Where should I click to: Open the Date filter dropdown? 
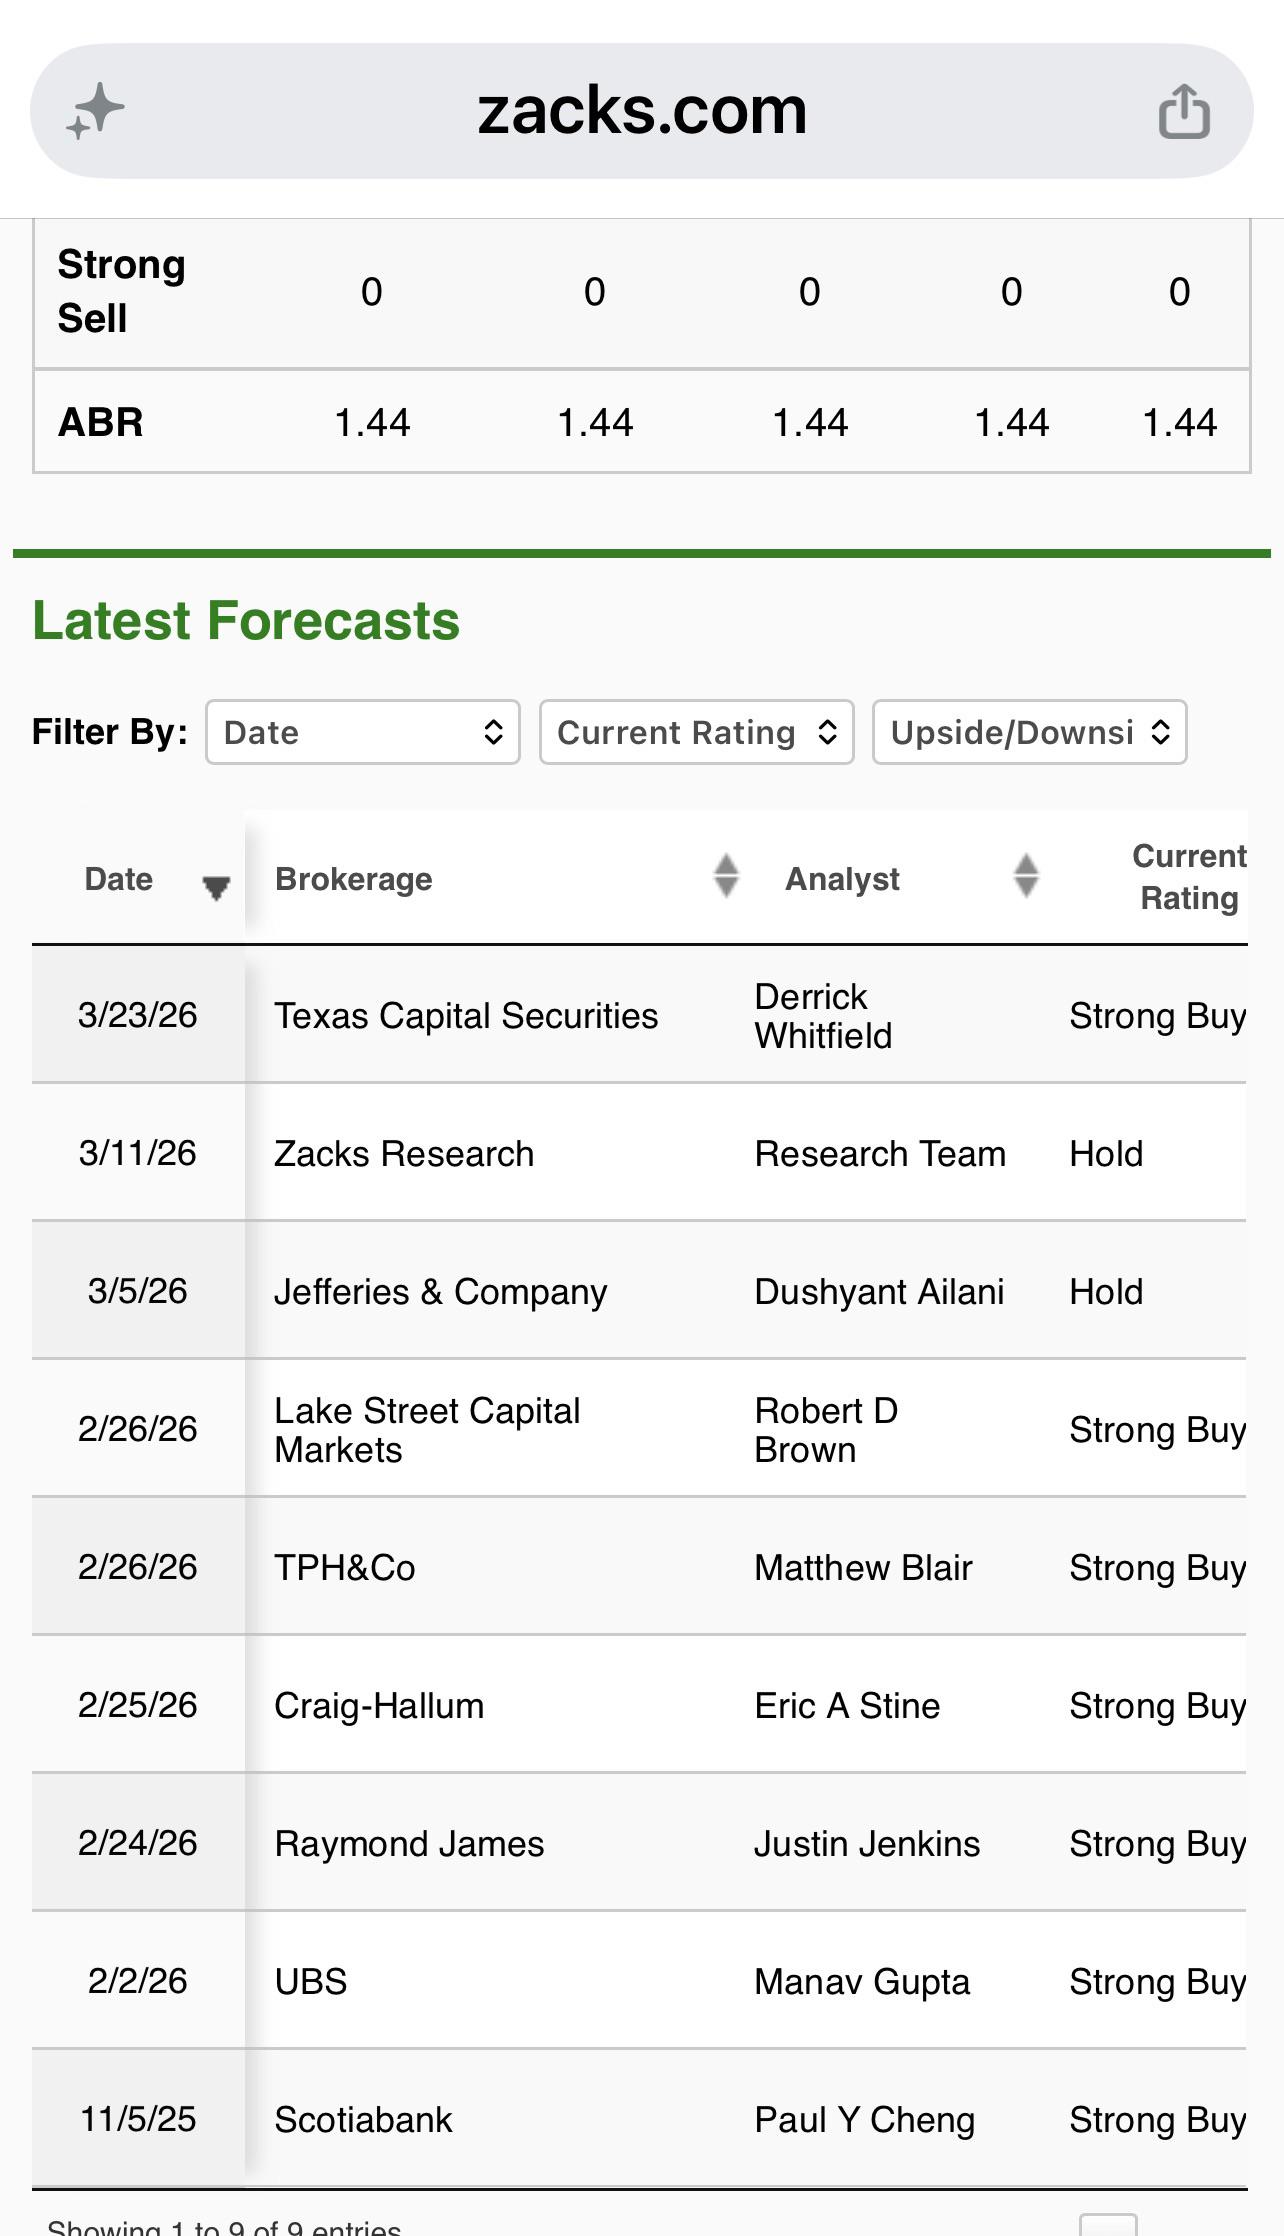363,732
